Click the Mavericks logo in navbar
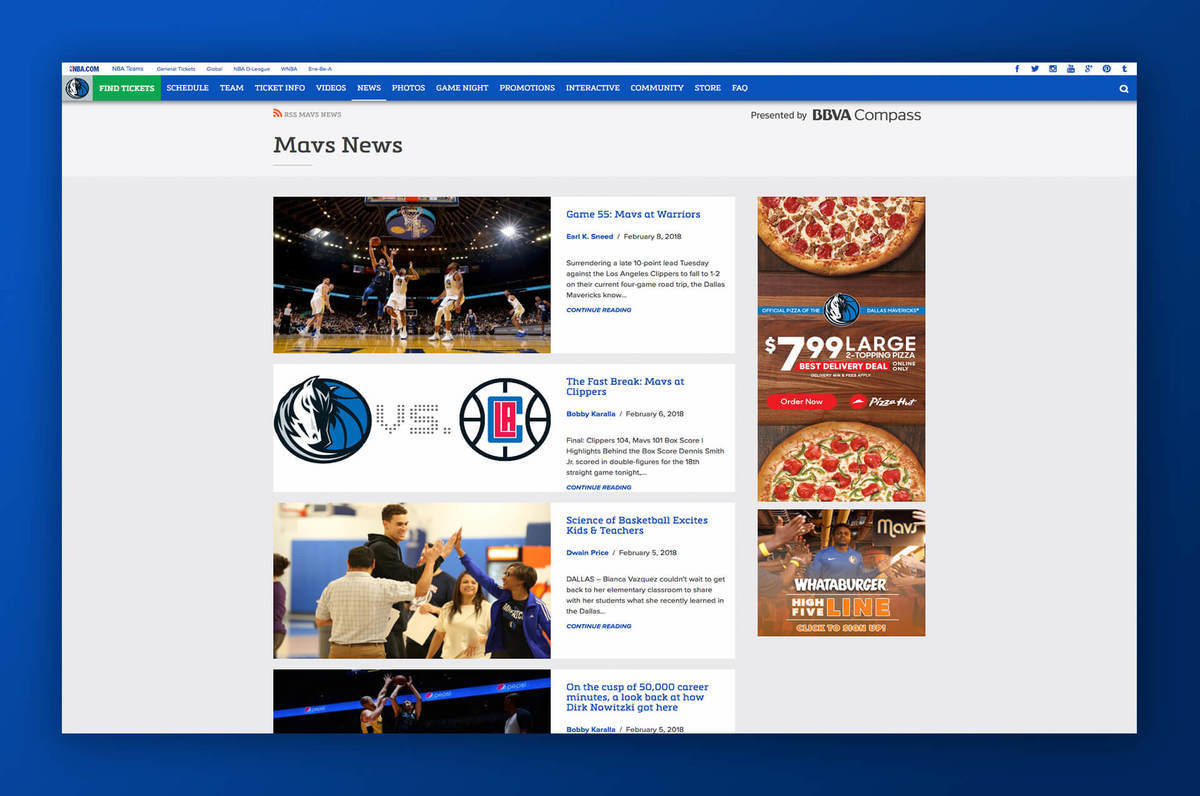 click(77, 88)
